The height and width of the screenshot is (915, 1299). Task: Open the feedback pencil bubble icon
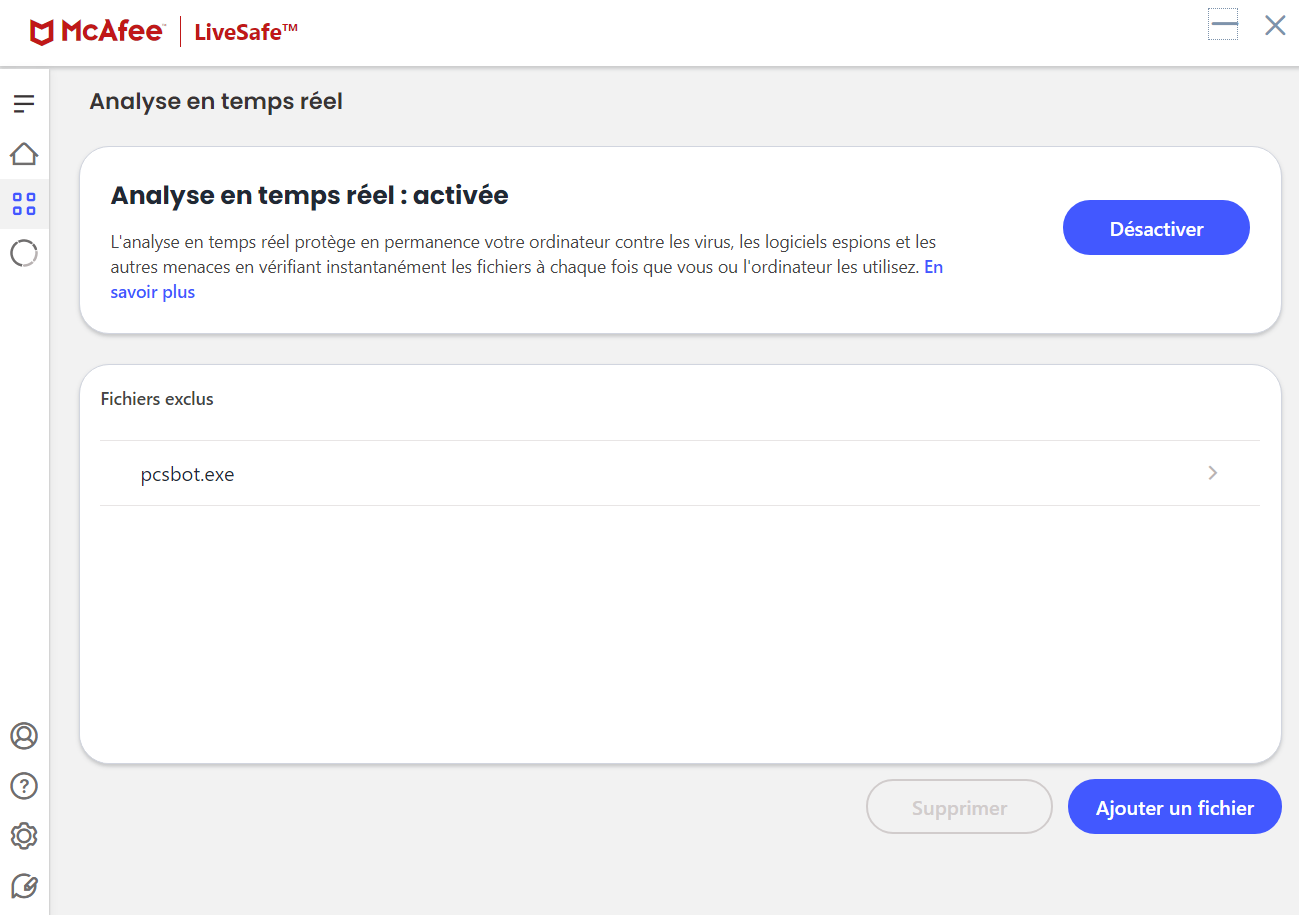tap(24, 886)
